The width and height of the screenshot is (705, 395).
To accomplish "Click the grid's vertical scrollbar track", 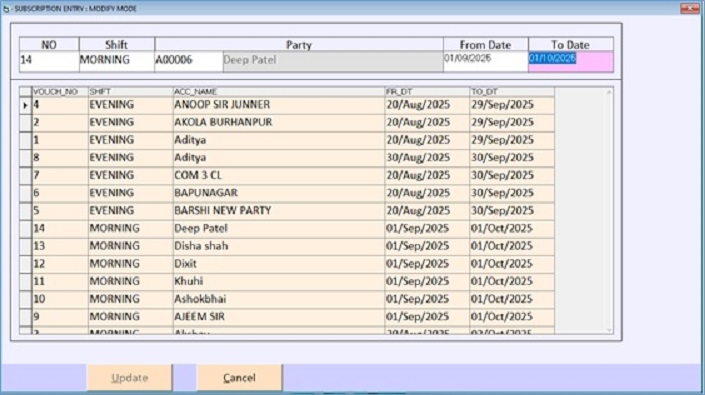I will [609, 211].
